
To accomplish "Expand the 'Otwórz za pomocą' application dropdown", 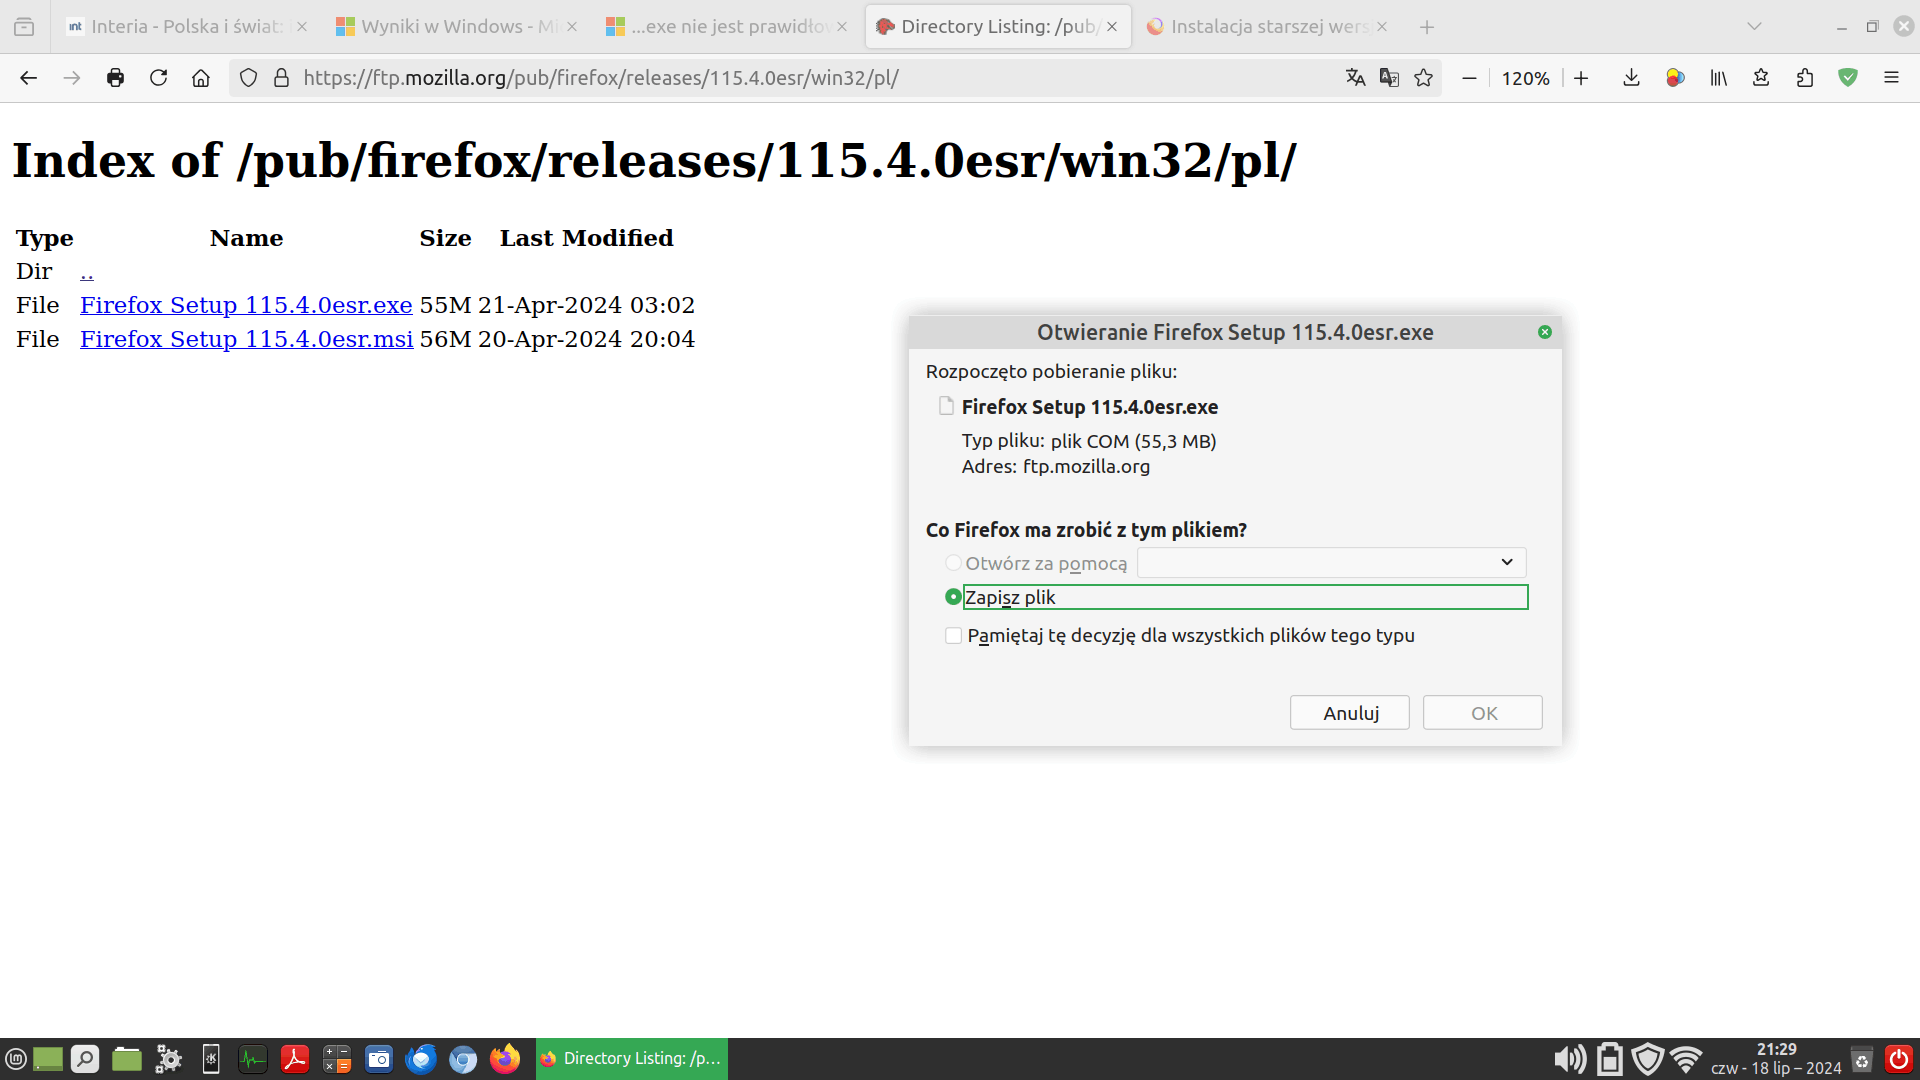I will coord(1331,562).
